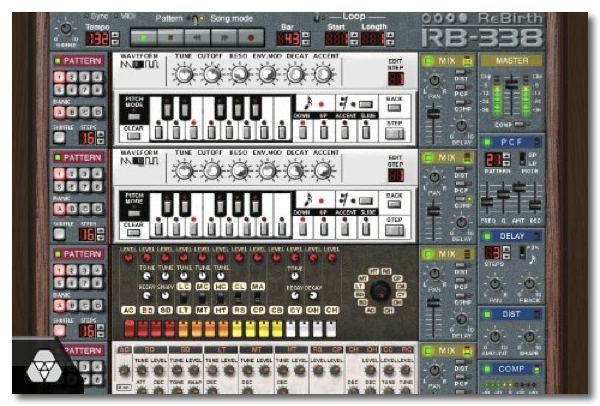Click the first synth mixer level fader

pos(433,114)
